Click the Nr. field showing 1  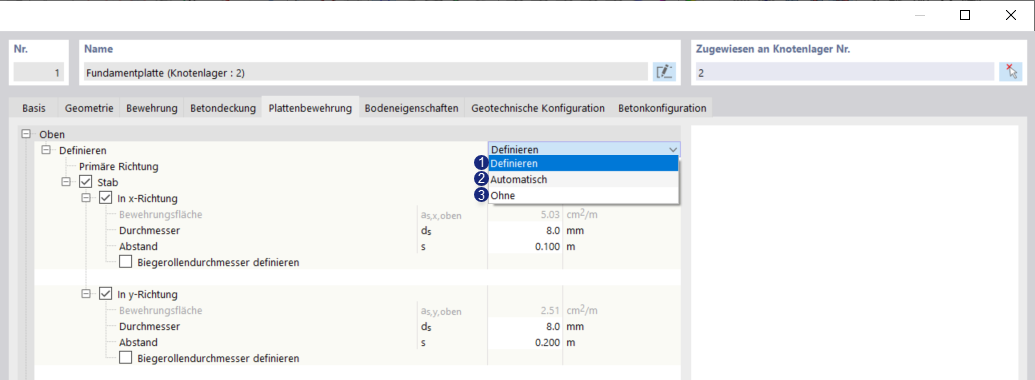[38, 73]
